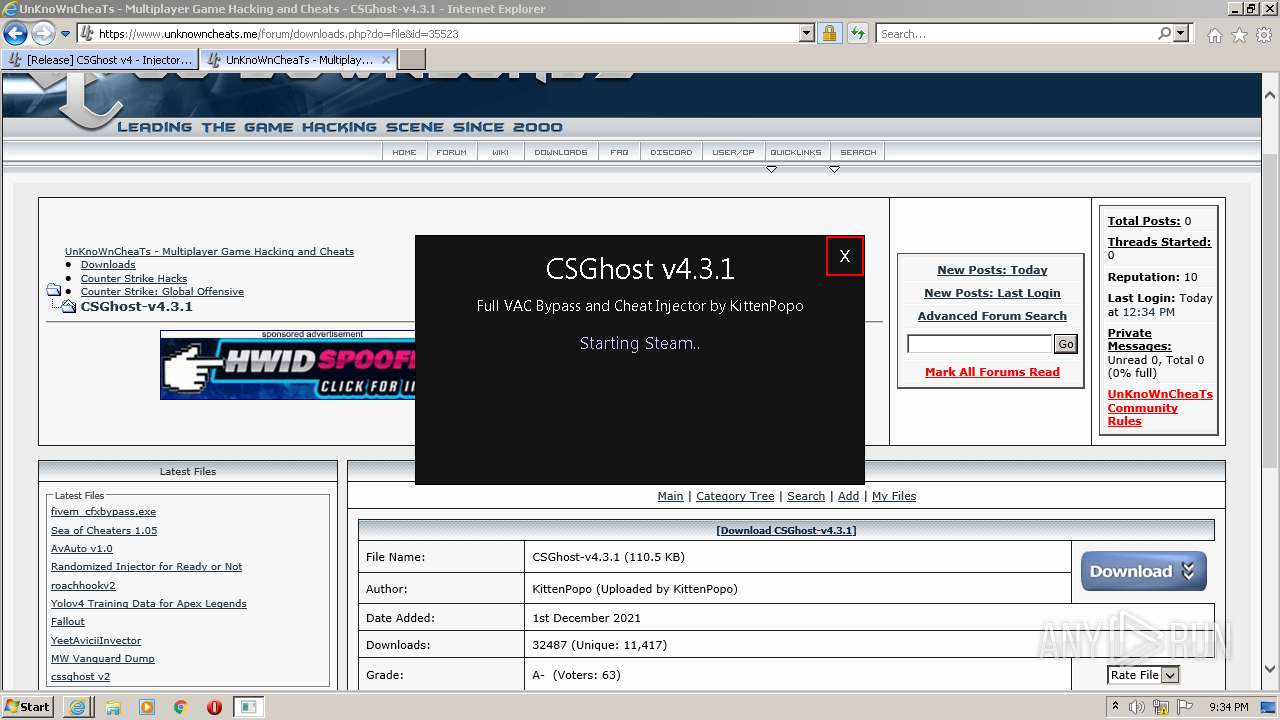Open the SEARCH navigation menu

[858, 152]
